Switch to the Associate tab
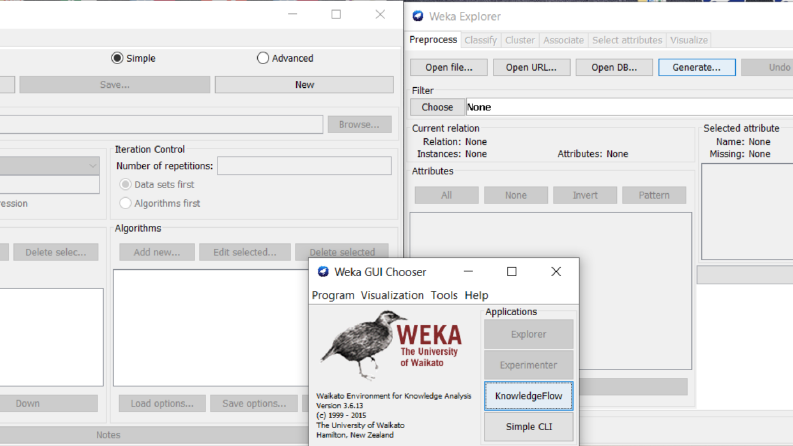 (563, 40)
